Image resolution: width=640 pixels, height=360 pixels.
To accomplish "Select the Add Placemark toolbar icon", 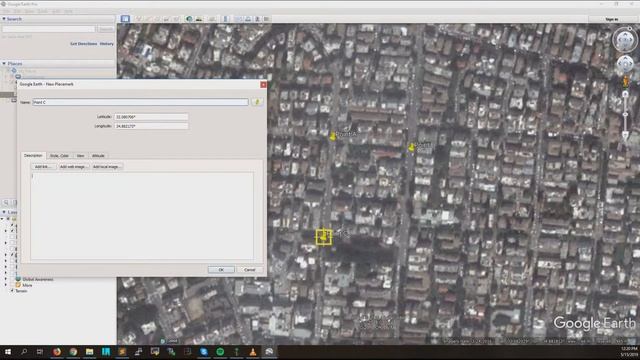I will 139,19.
